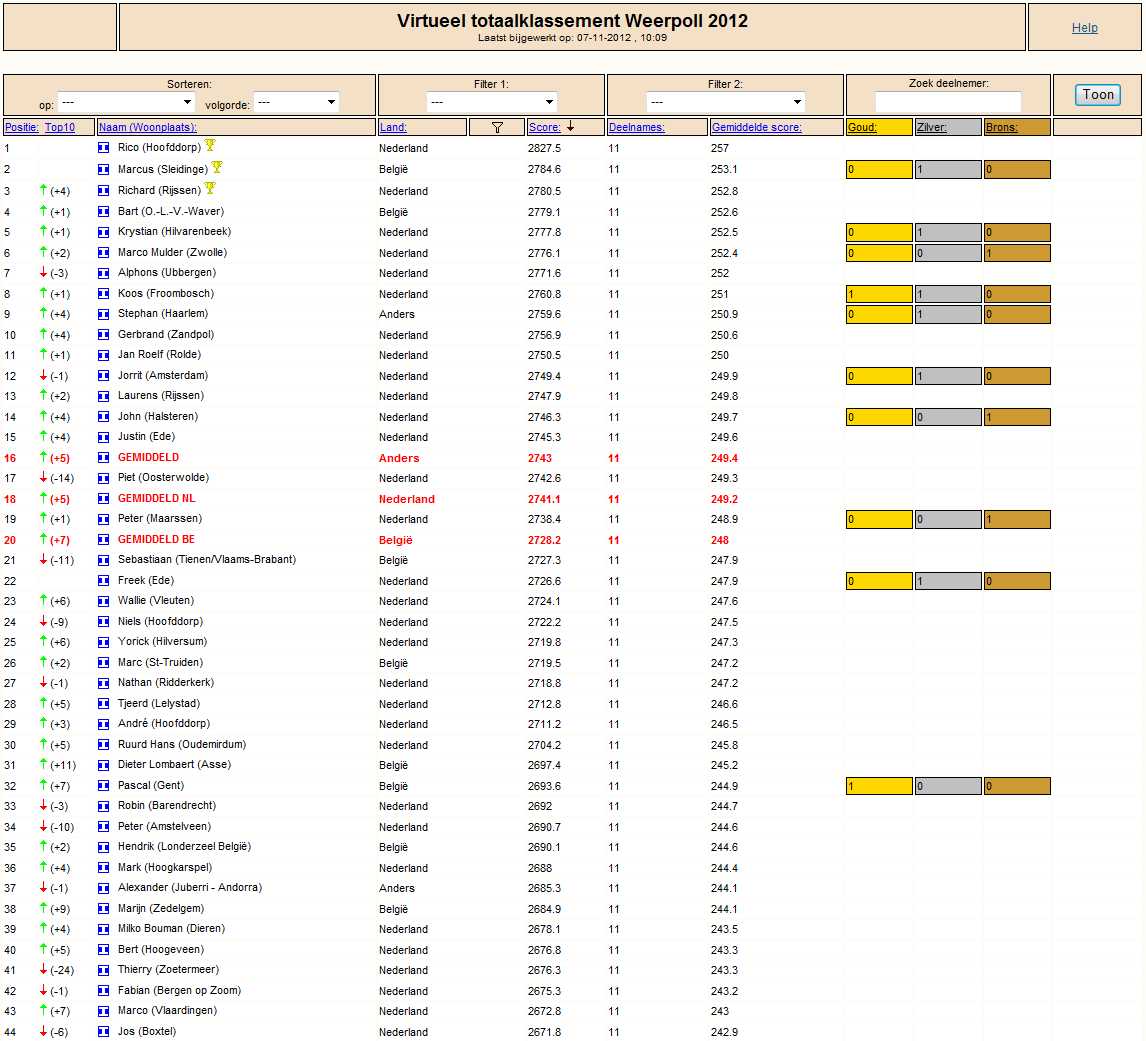This screenshot has height=1041, width=1146.
Task: Click the name Milko Bouman (Dieren)
Action: [x=171, y=928]
